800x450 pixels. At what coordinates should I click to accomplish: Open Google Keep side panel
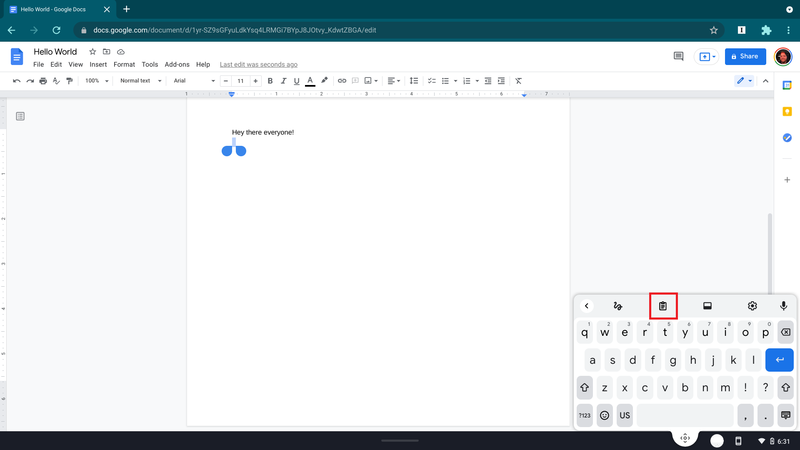coord(787,111)
